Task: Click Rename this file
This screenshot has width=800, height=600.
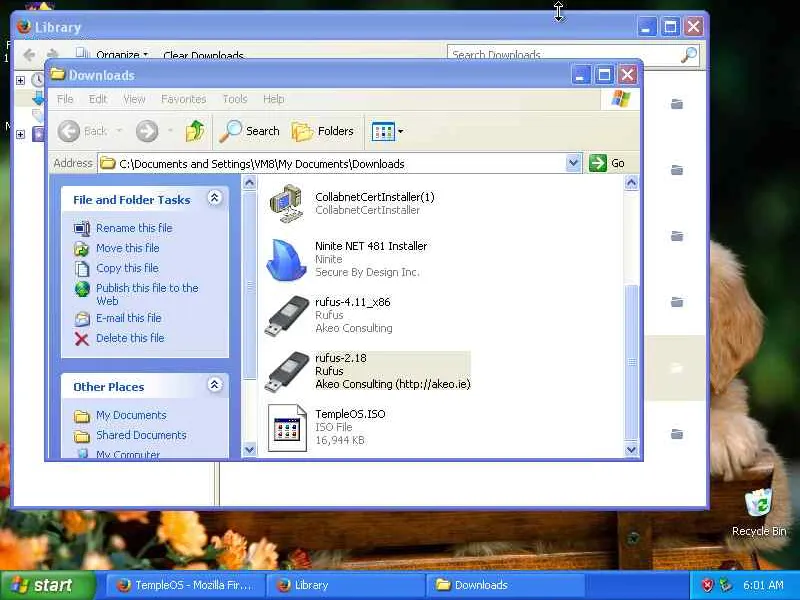Action: coord(134,228)
